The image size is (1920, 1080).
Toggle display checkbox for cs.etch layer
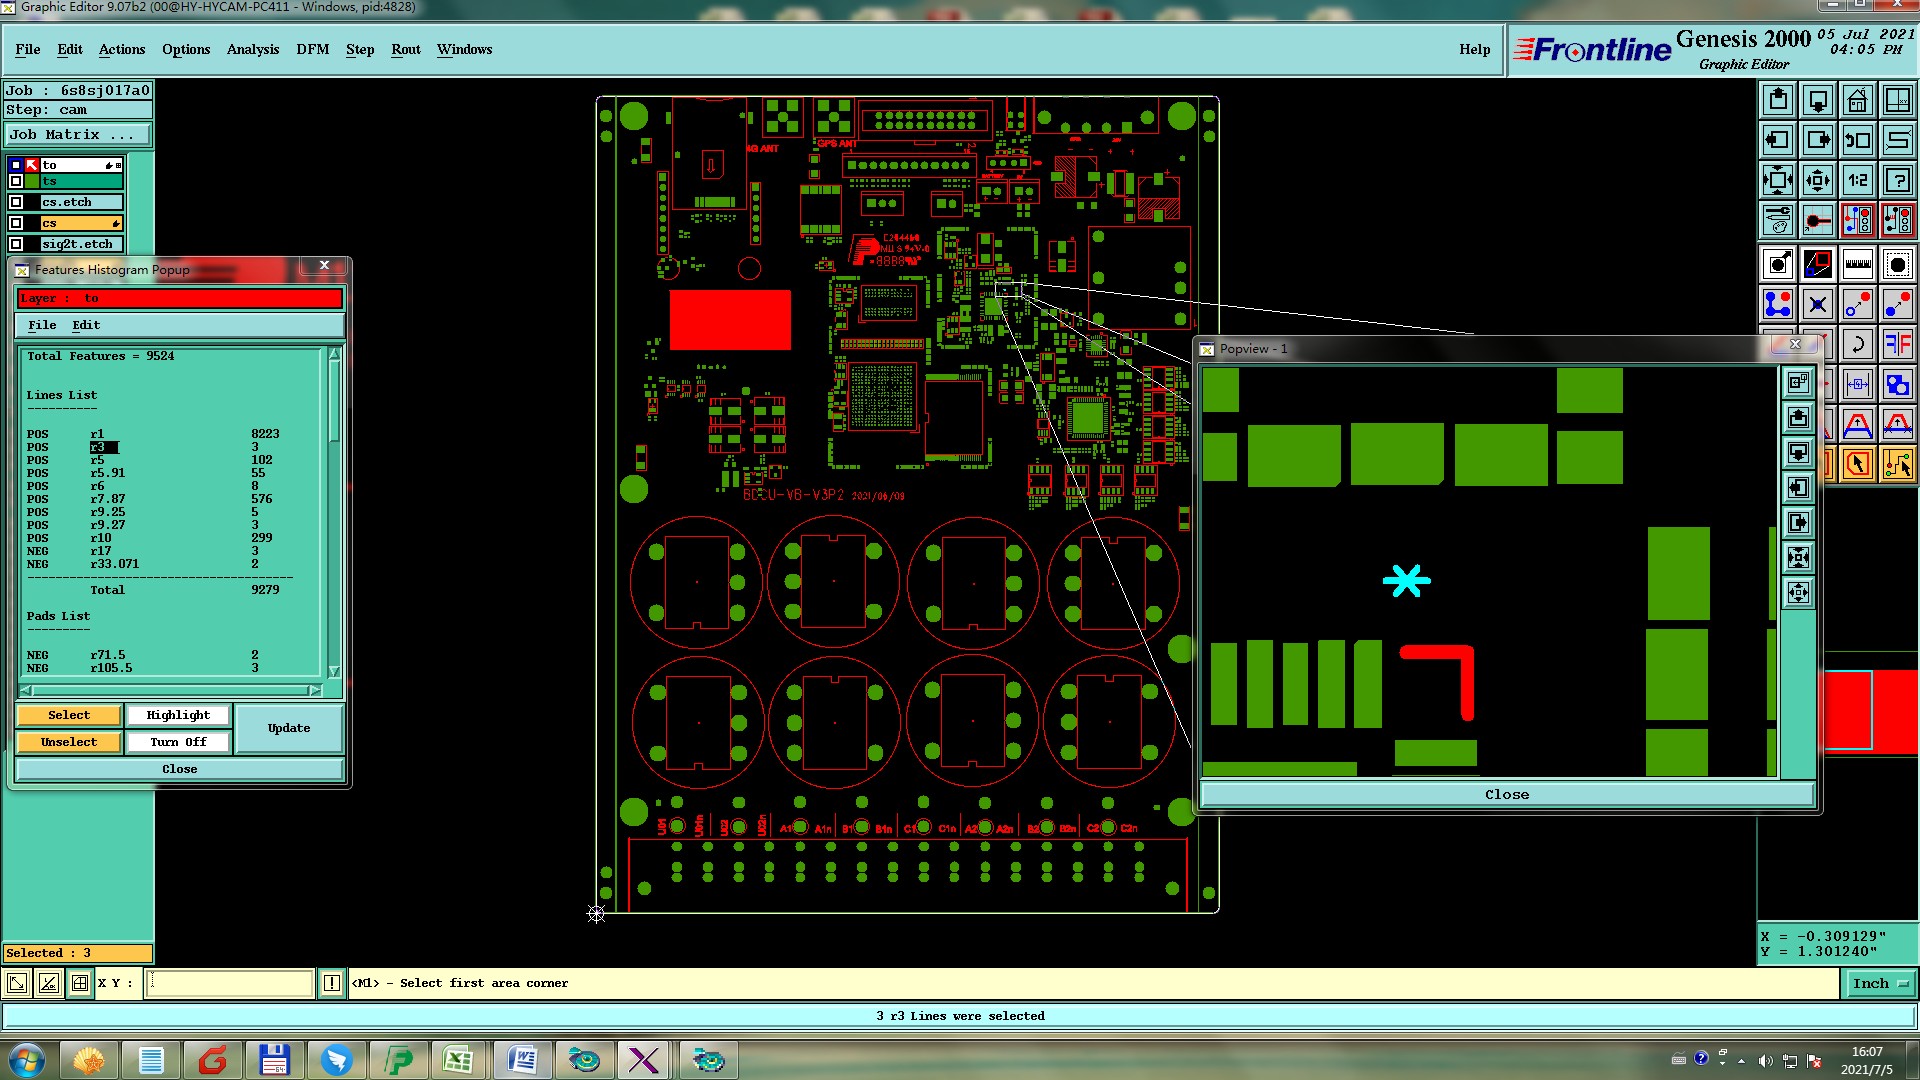[16, 202]
